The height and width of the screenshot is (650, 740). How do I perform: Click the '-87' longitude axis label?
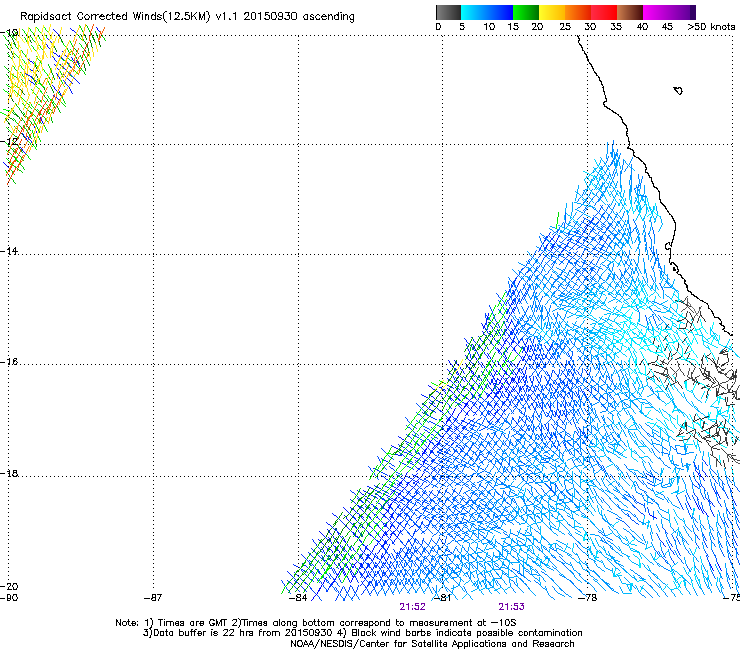pyautogui.click(x=153, y=598)
